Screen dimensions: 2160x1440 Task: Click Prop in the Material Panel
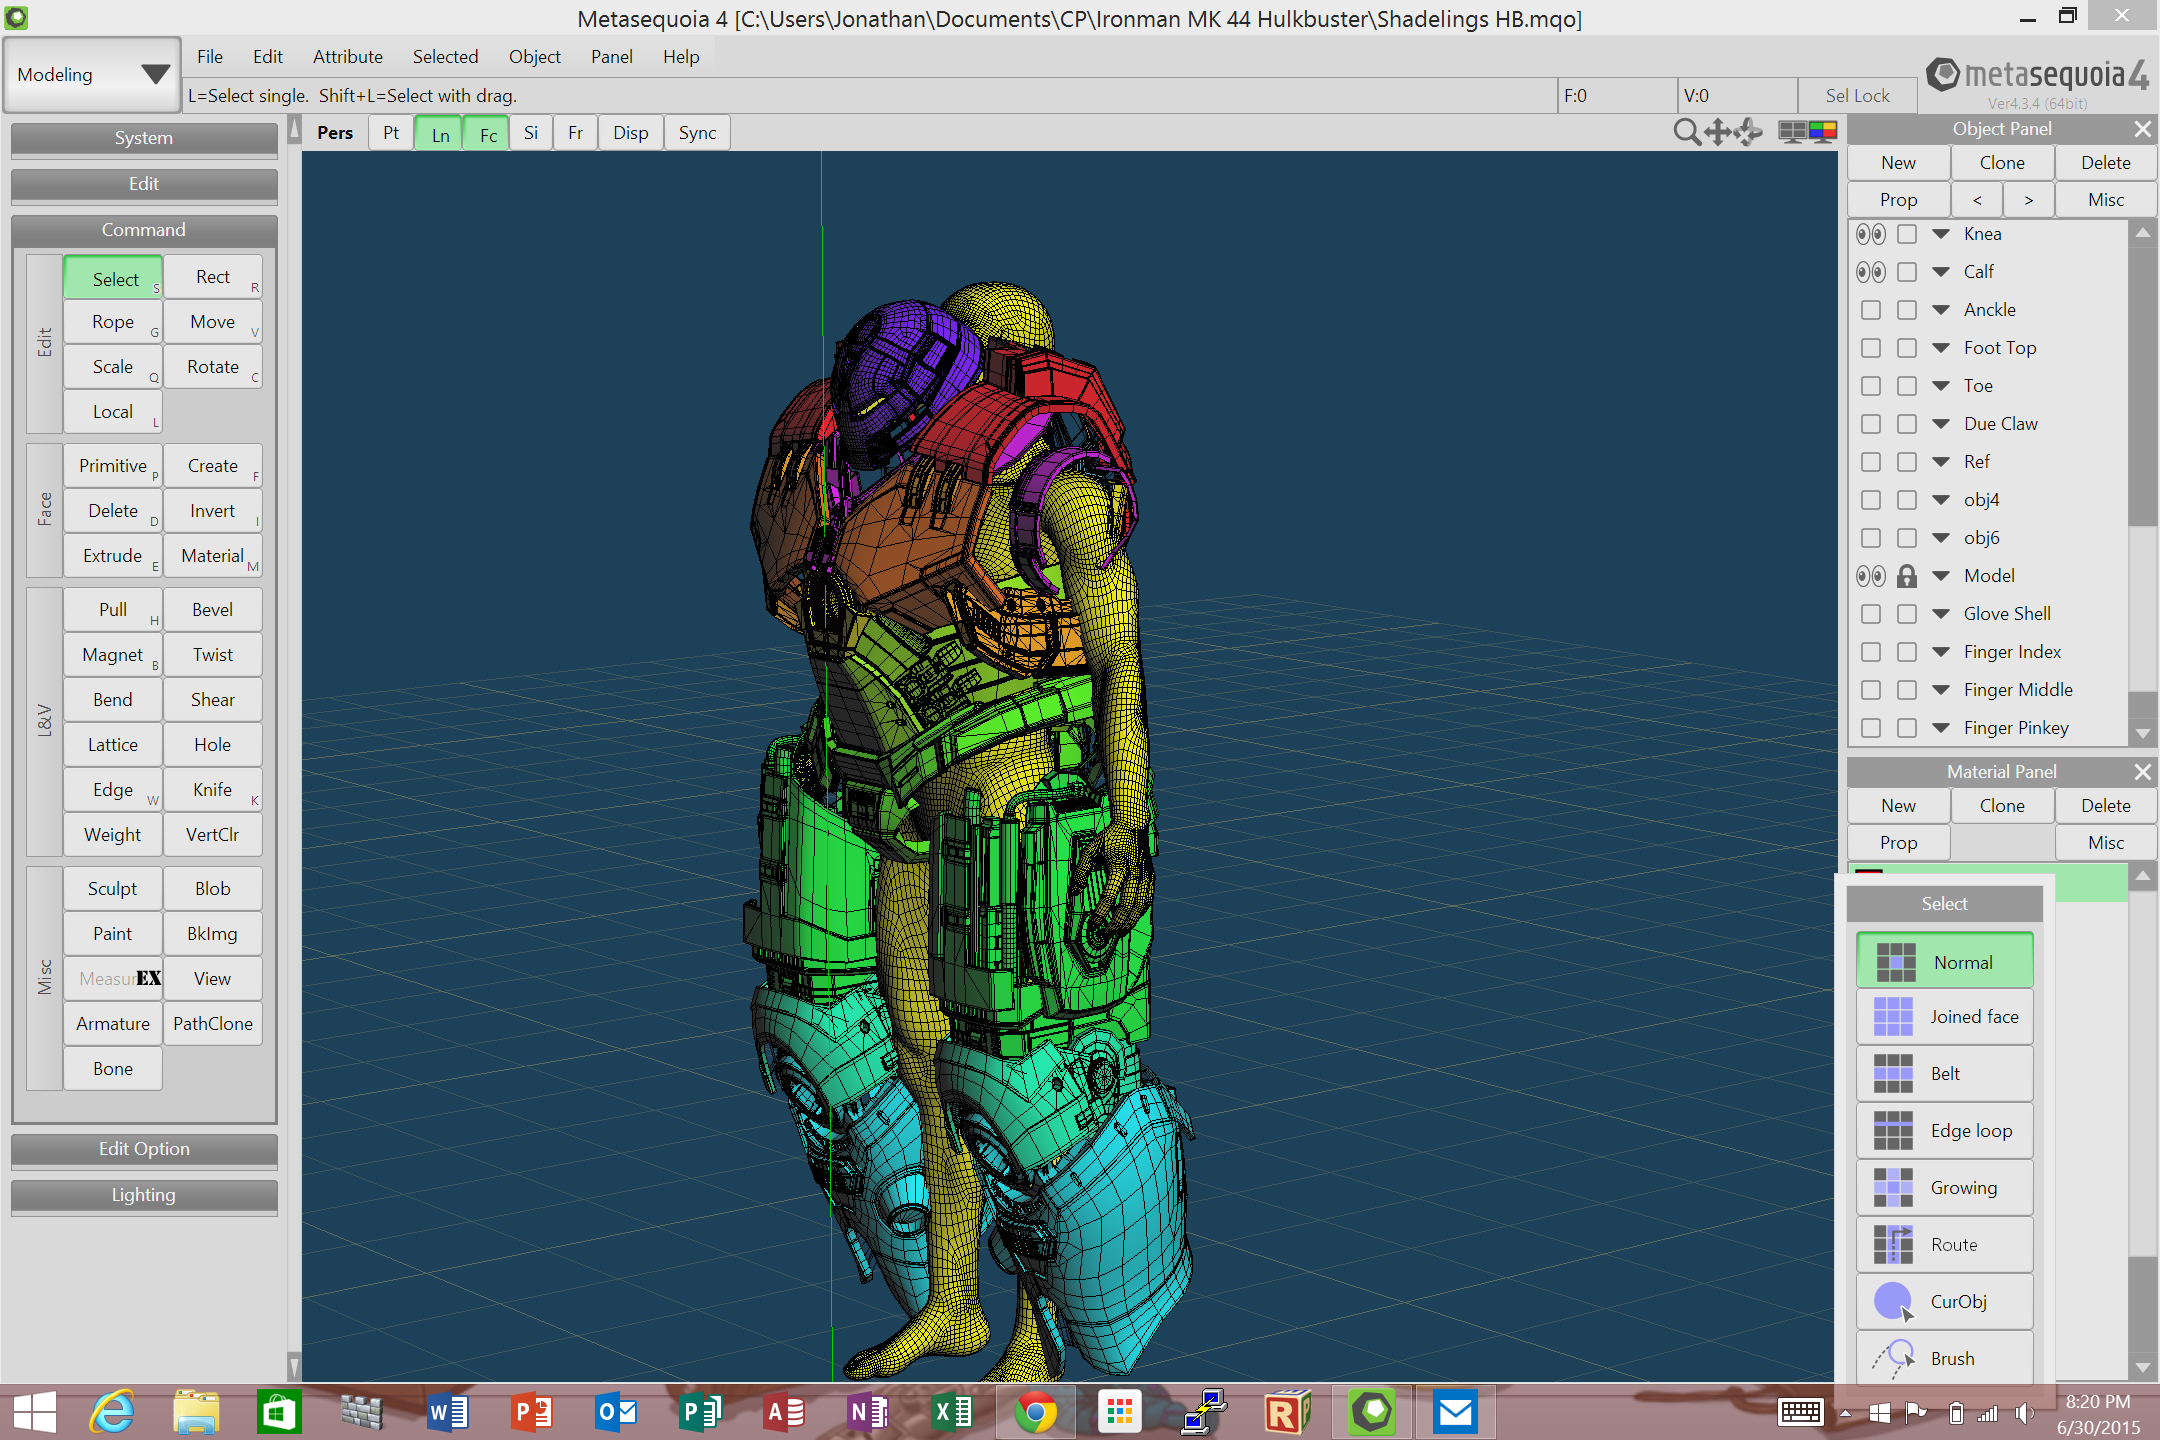(1899, 843)
